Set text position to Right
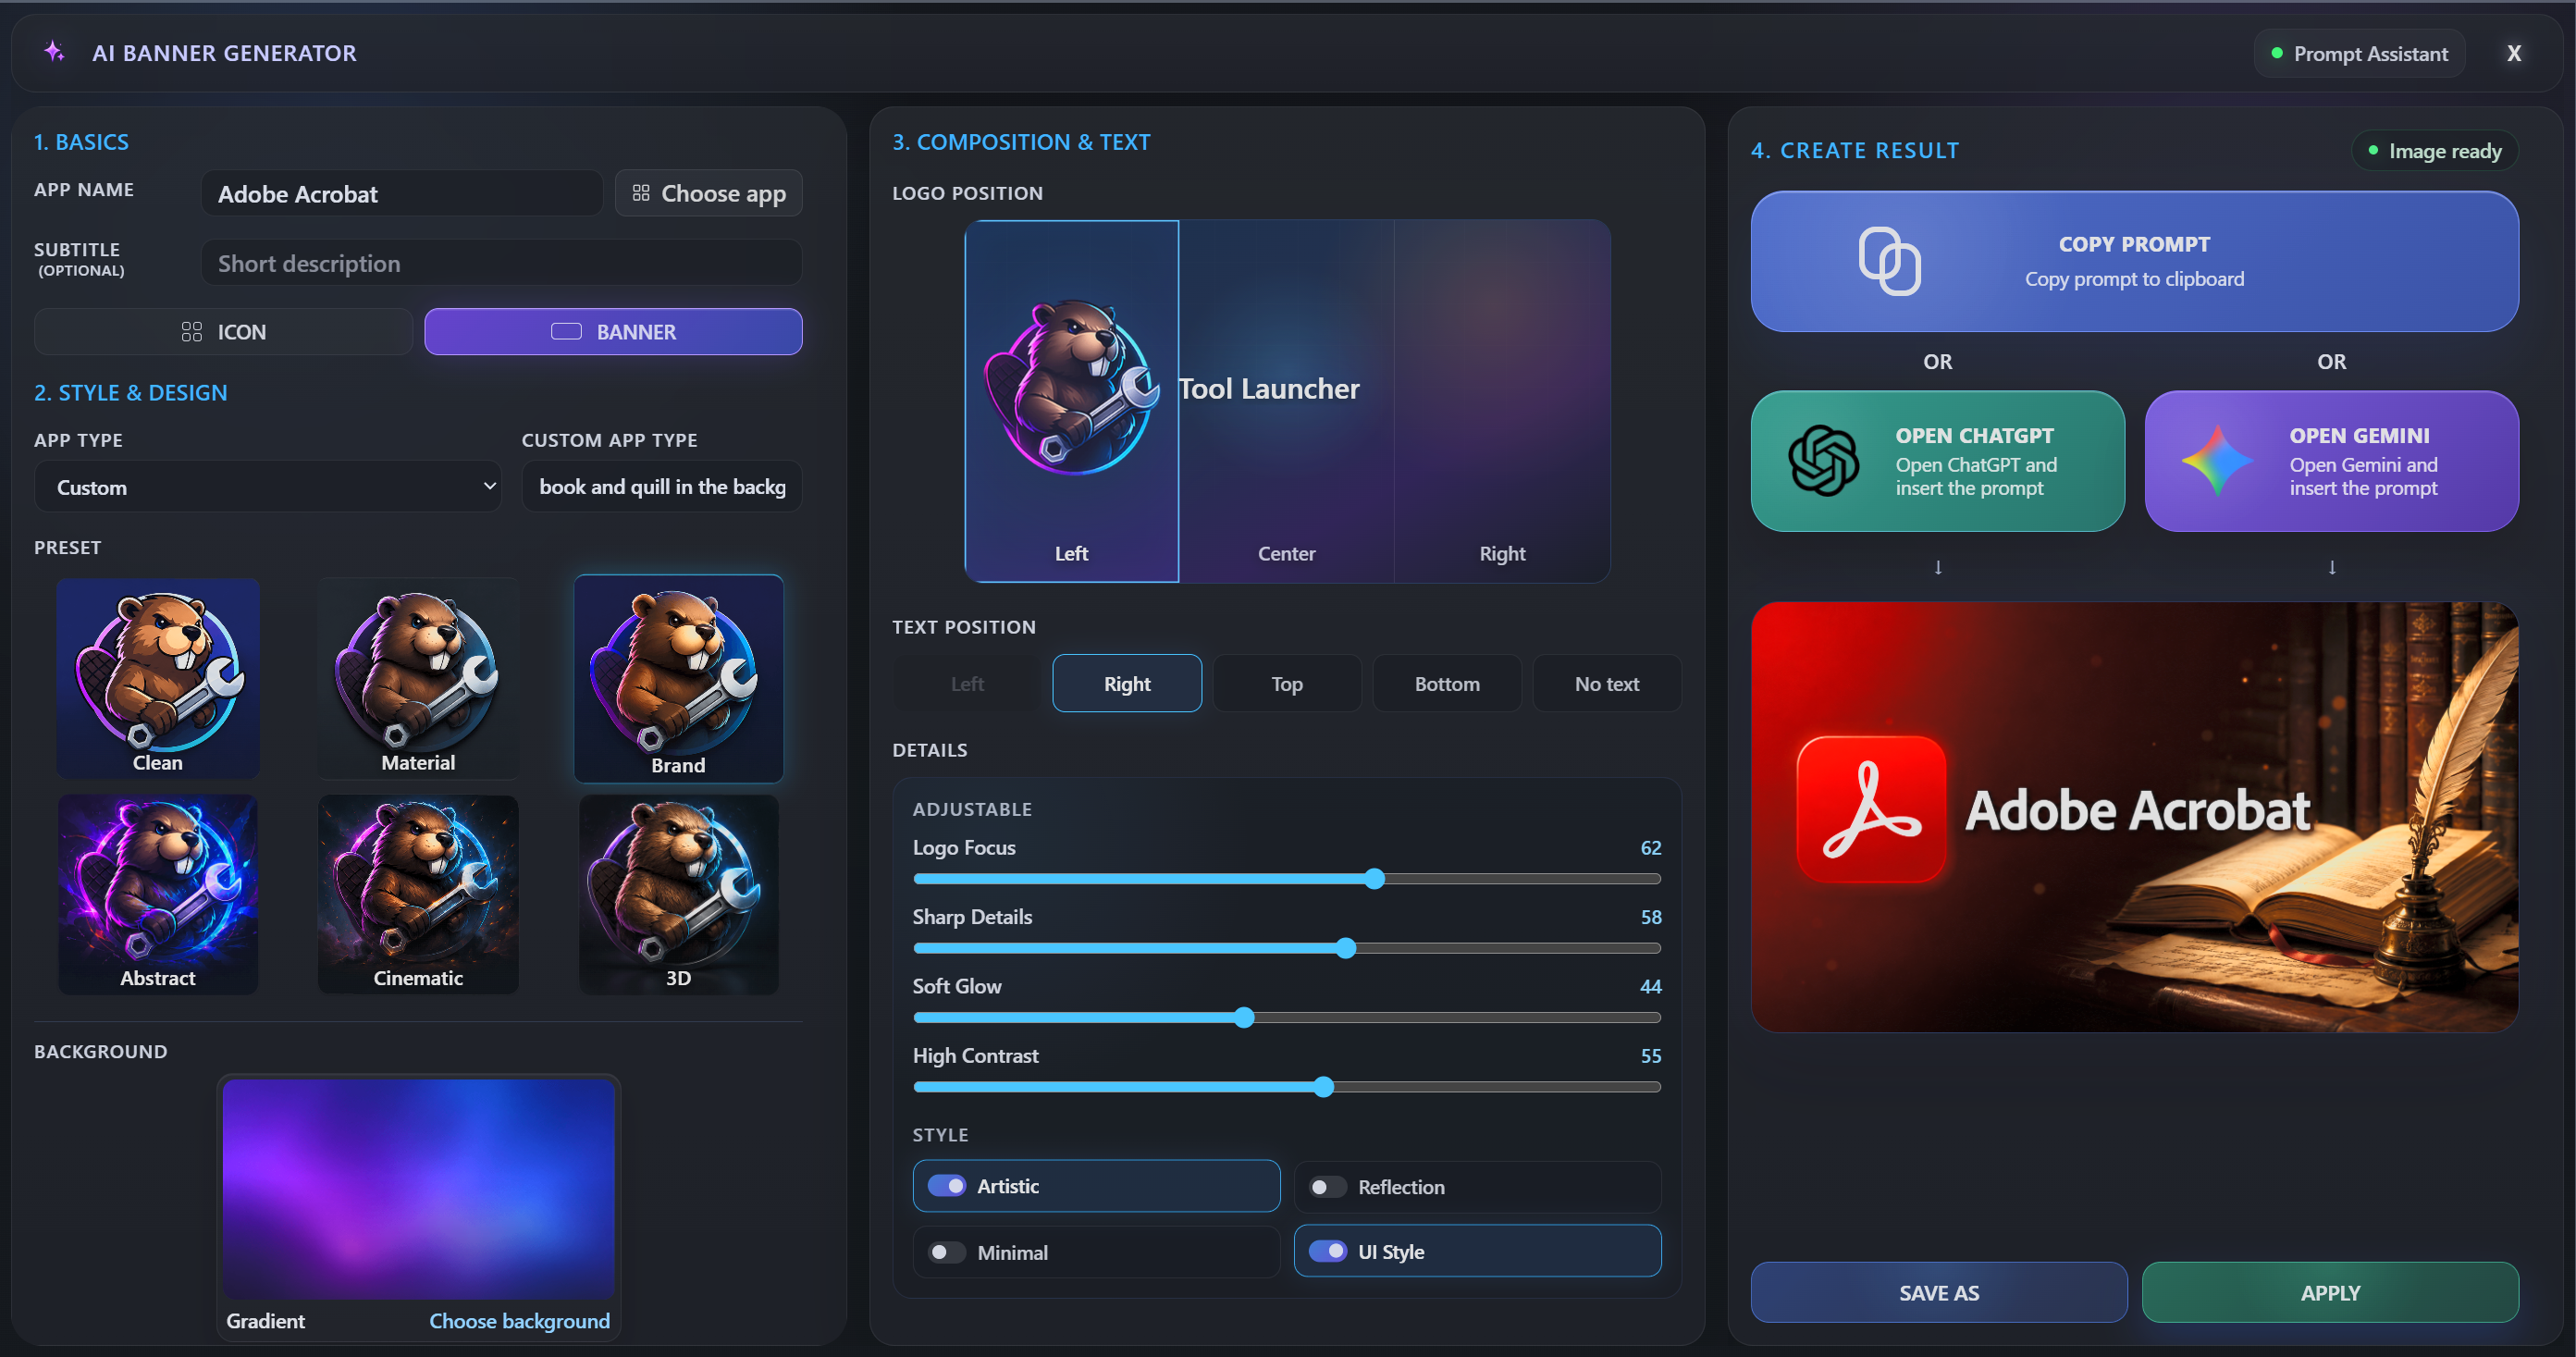 click(1127, 683)
